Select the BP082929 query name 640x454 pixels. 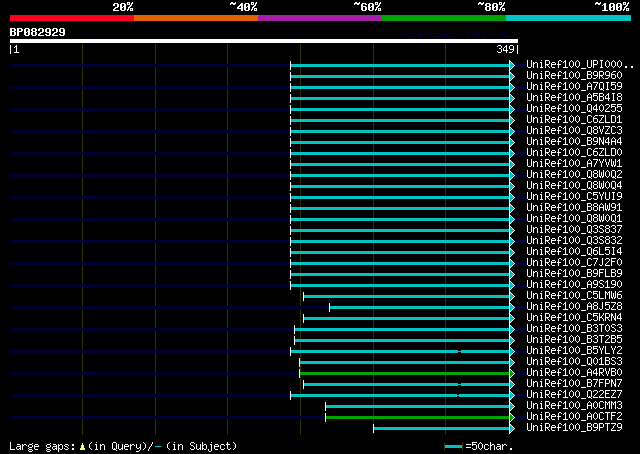click(x=38, y=32)
